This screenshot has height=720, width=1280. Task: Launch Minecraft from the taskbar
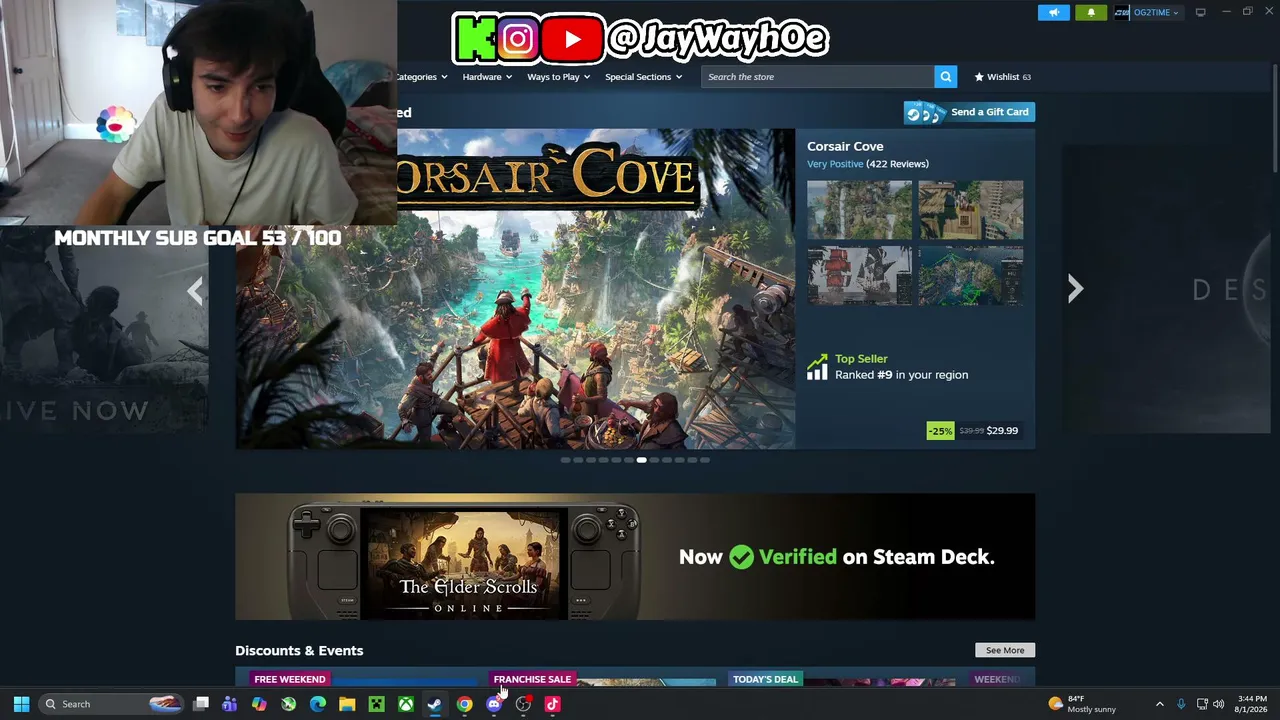pyautogui.click(x=376, y=704)
